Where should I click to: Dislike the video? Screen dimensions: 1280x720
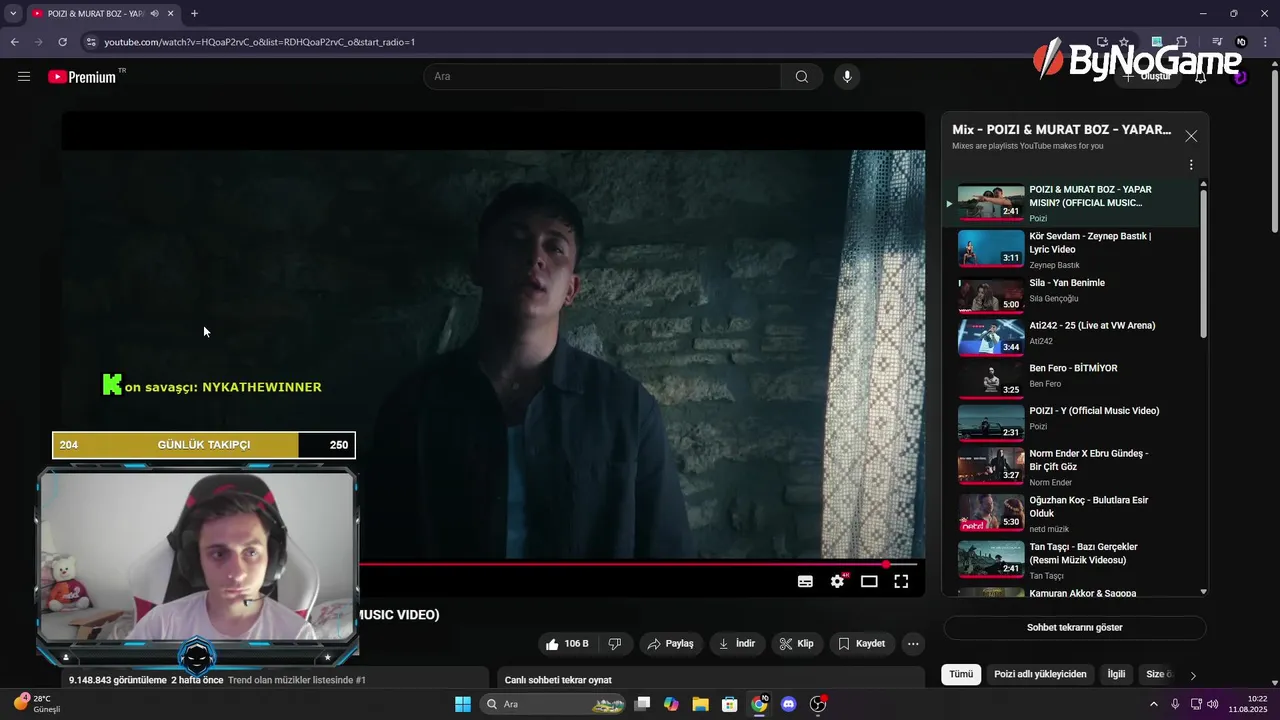click(615, 643)
